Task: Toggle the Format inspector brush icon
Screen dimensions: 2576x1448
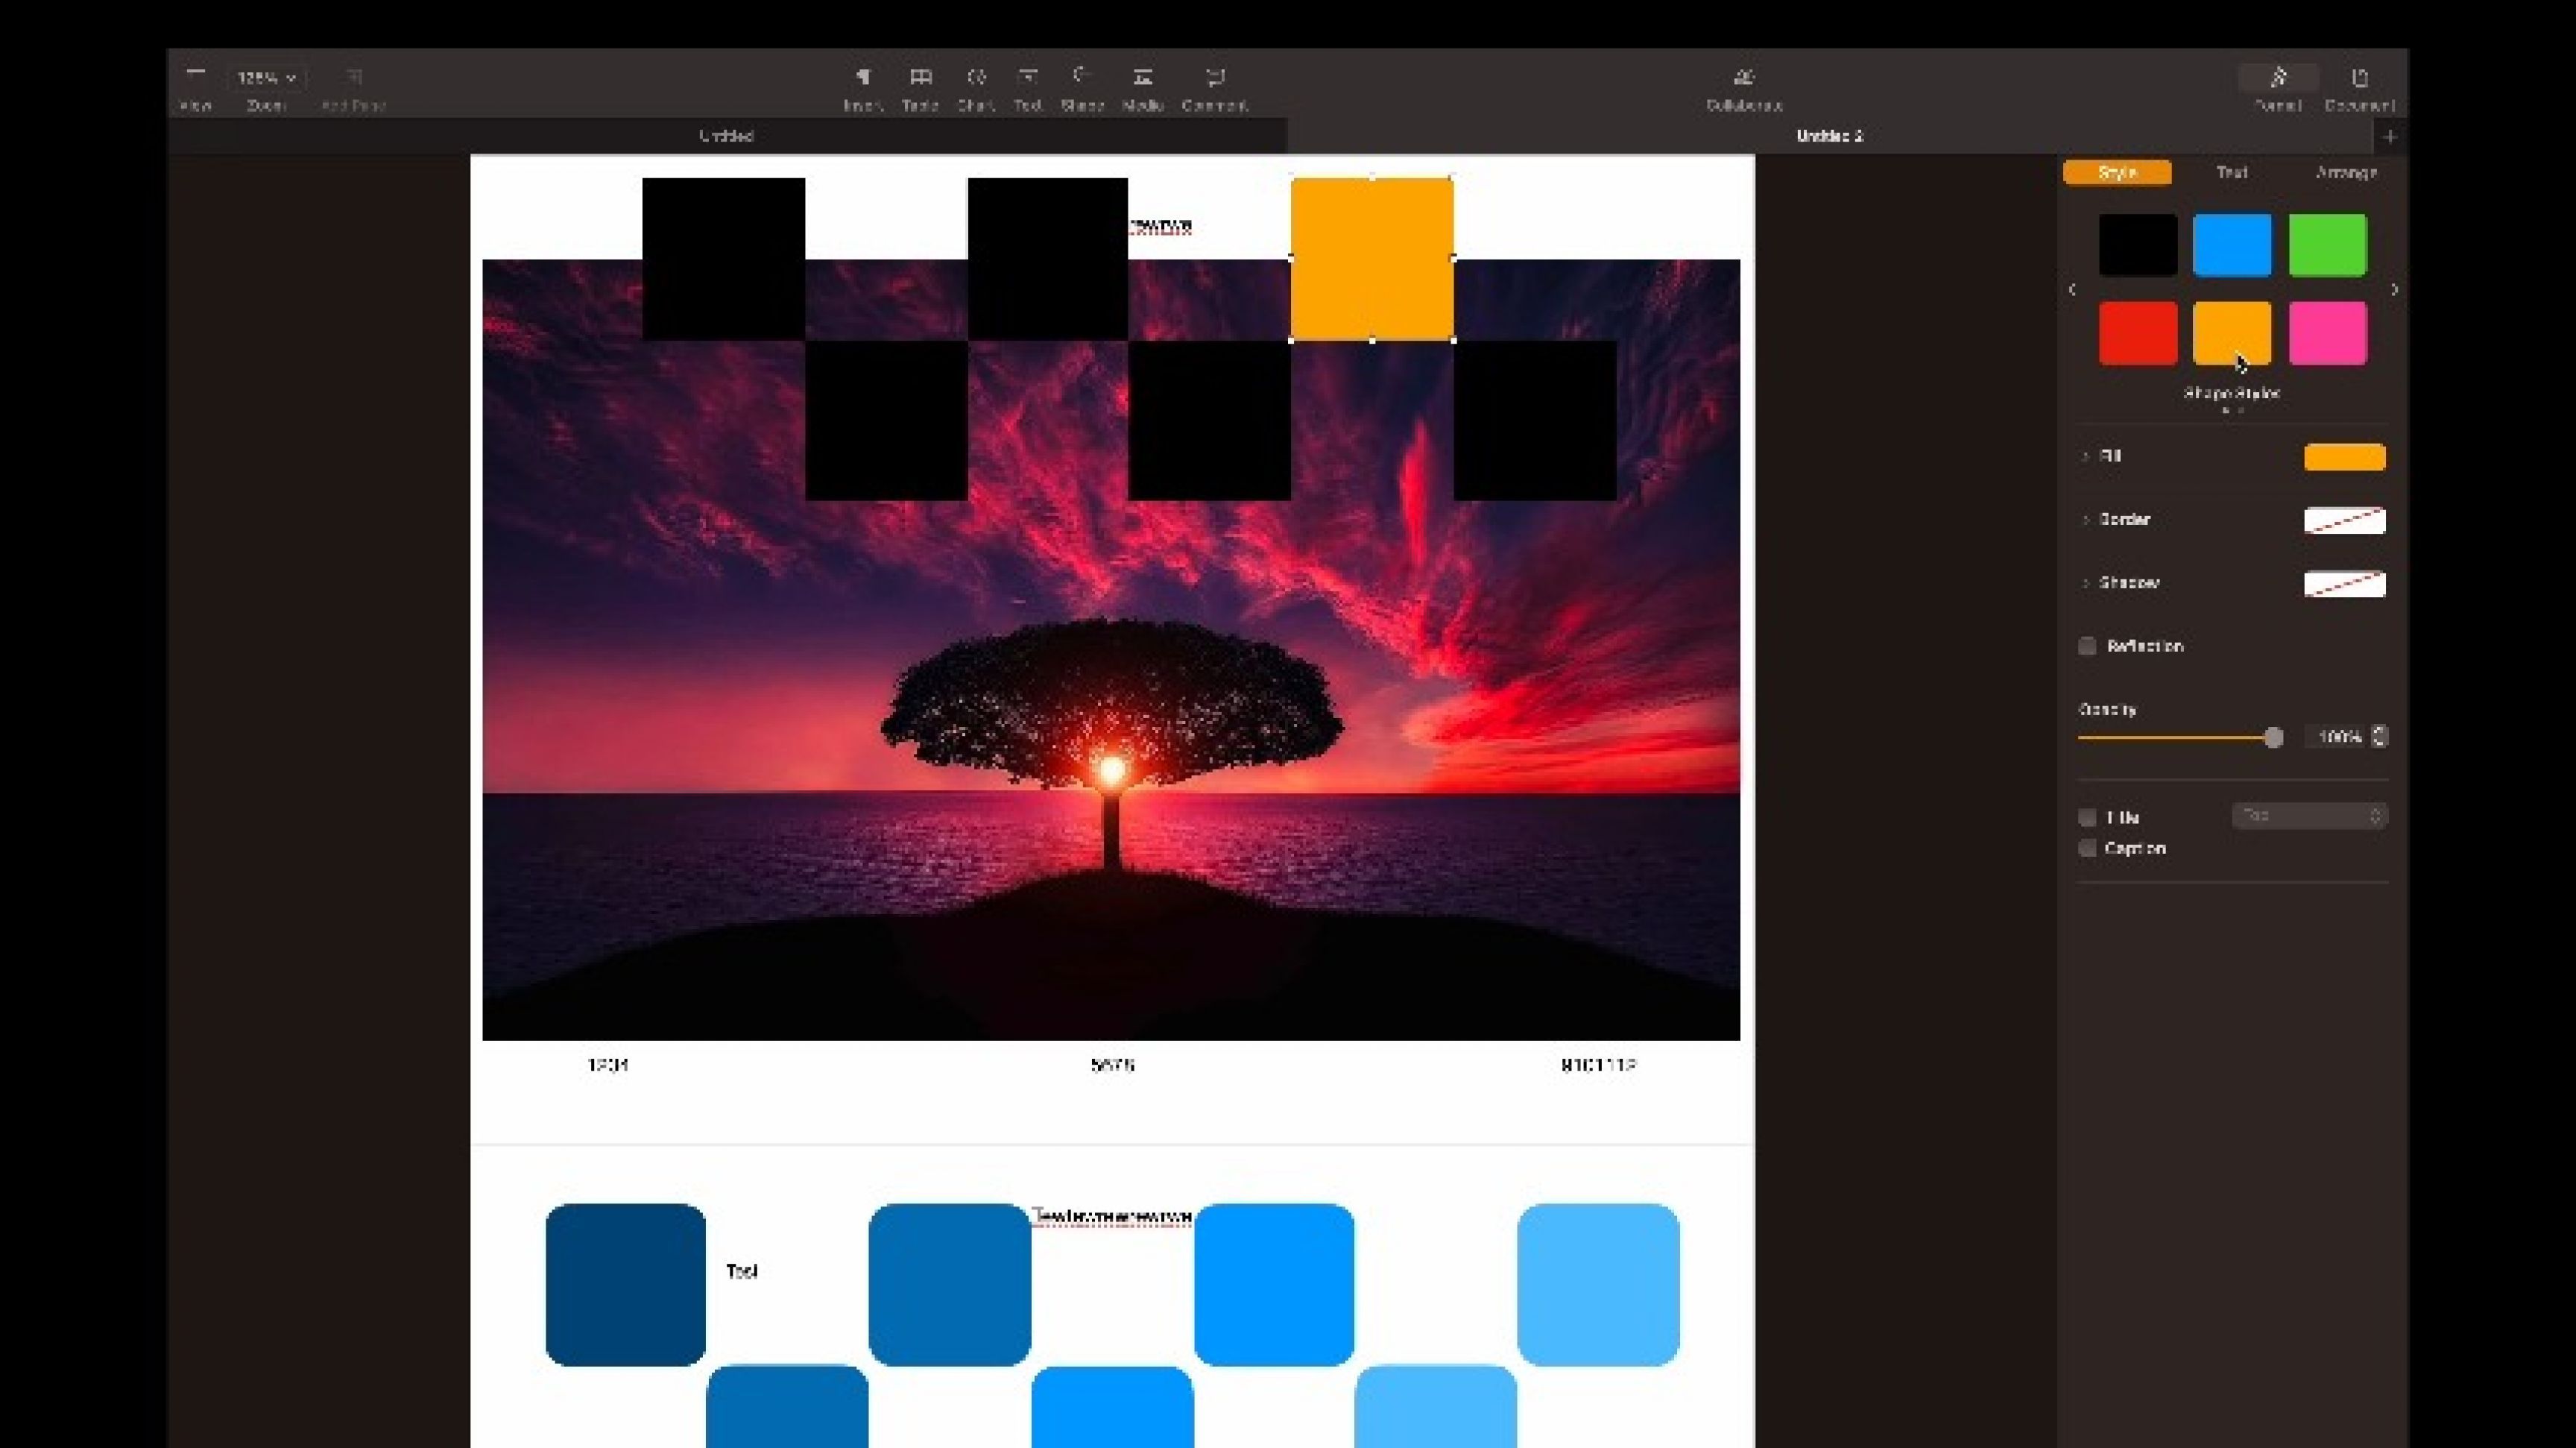Action: [2278, 77]
